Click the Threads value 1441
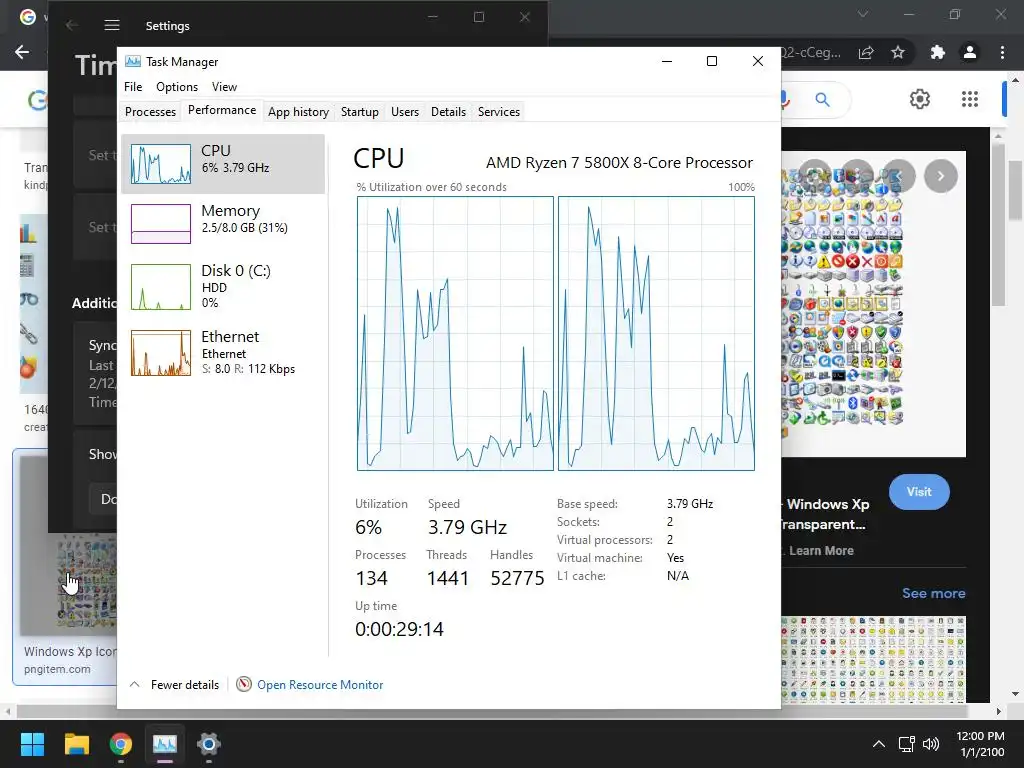The image size is (1024, 768). click(447, 578)
